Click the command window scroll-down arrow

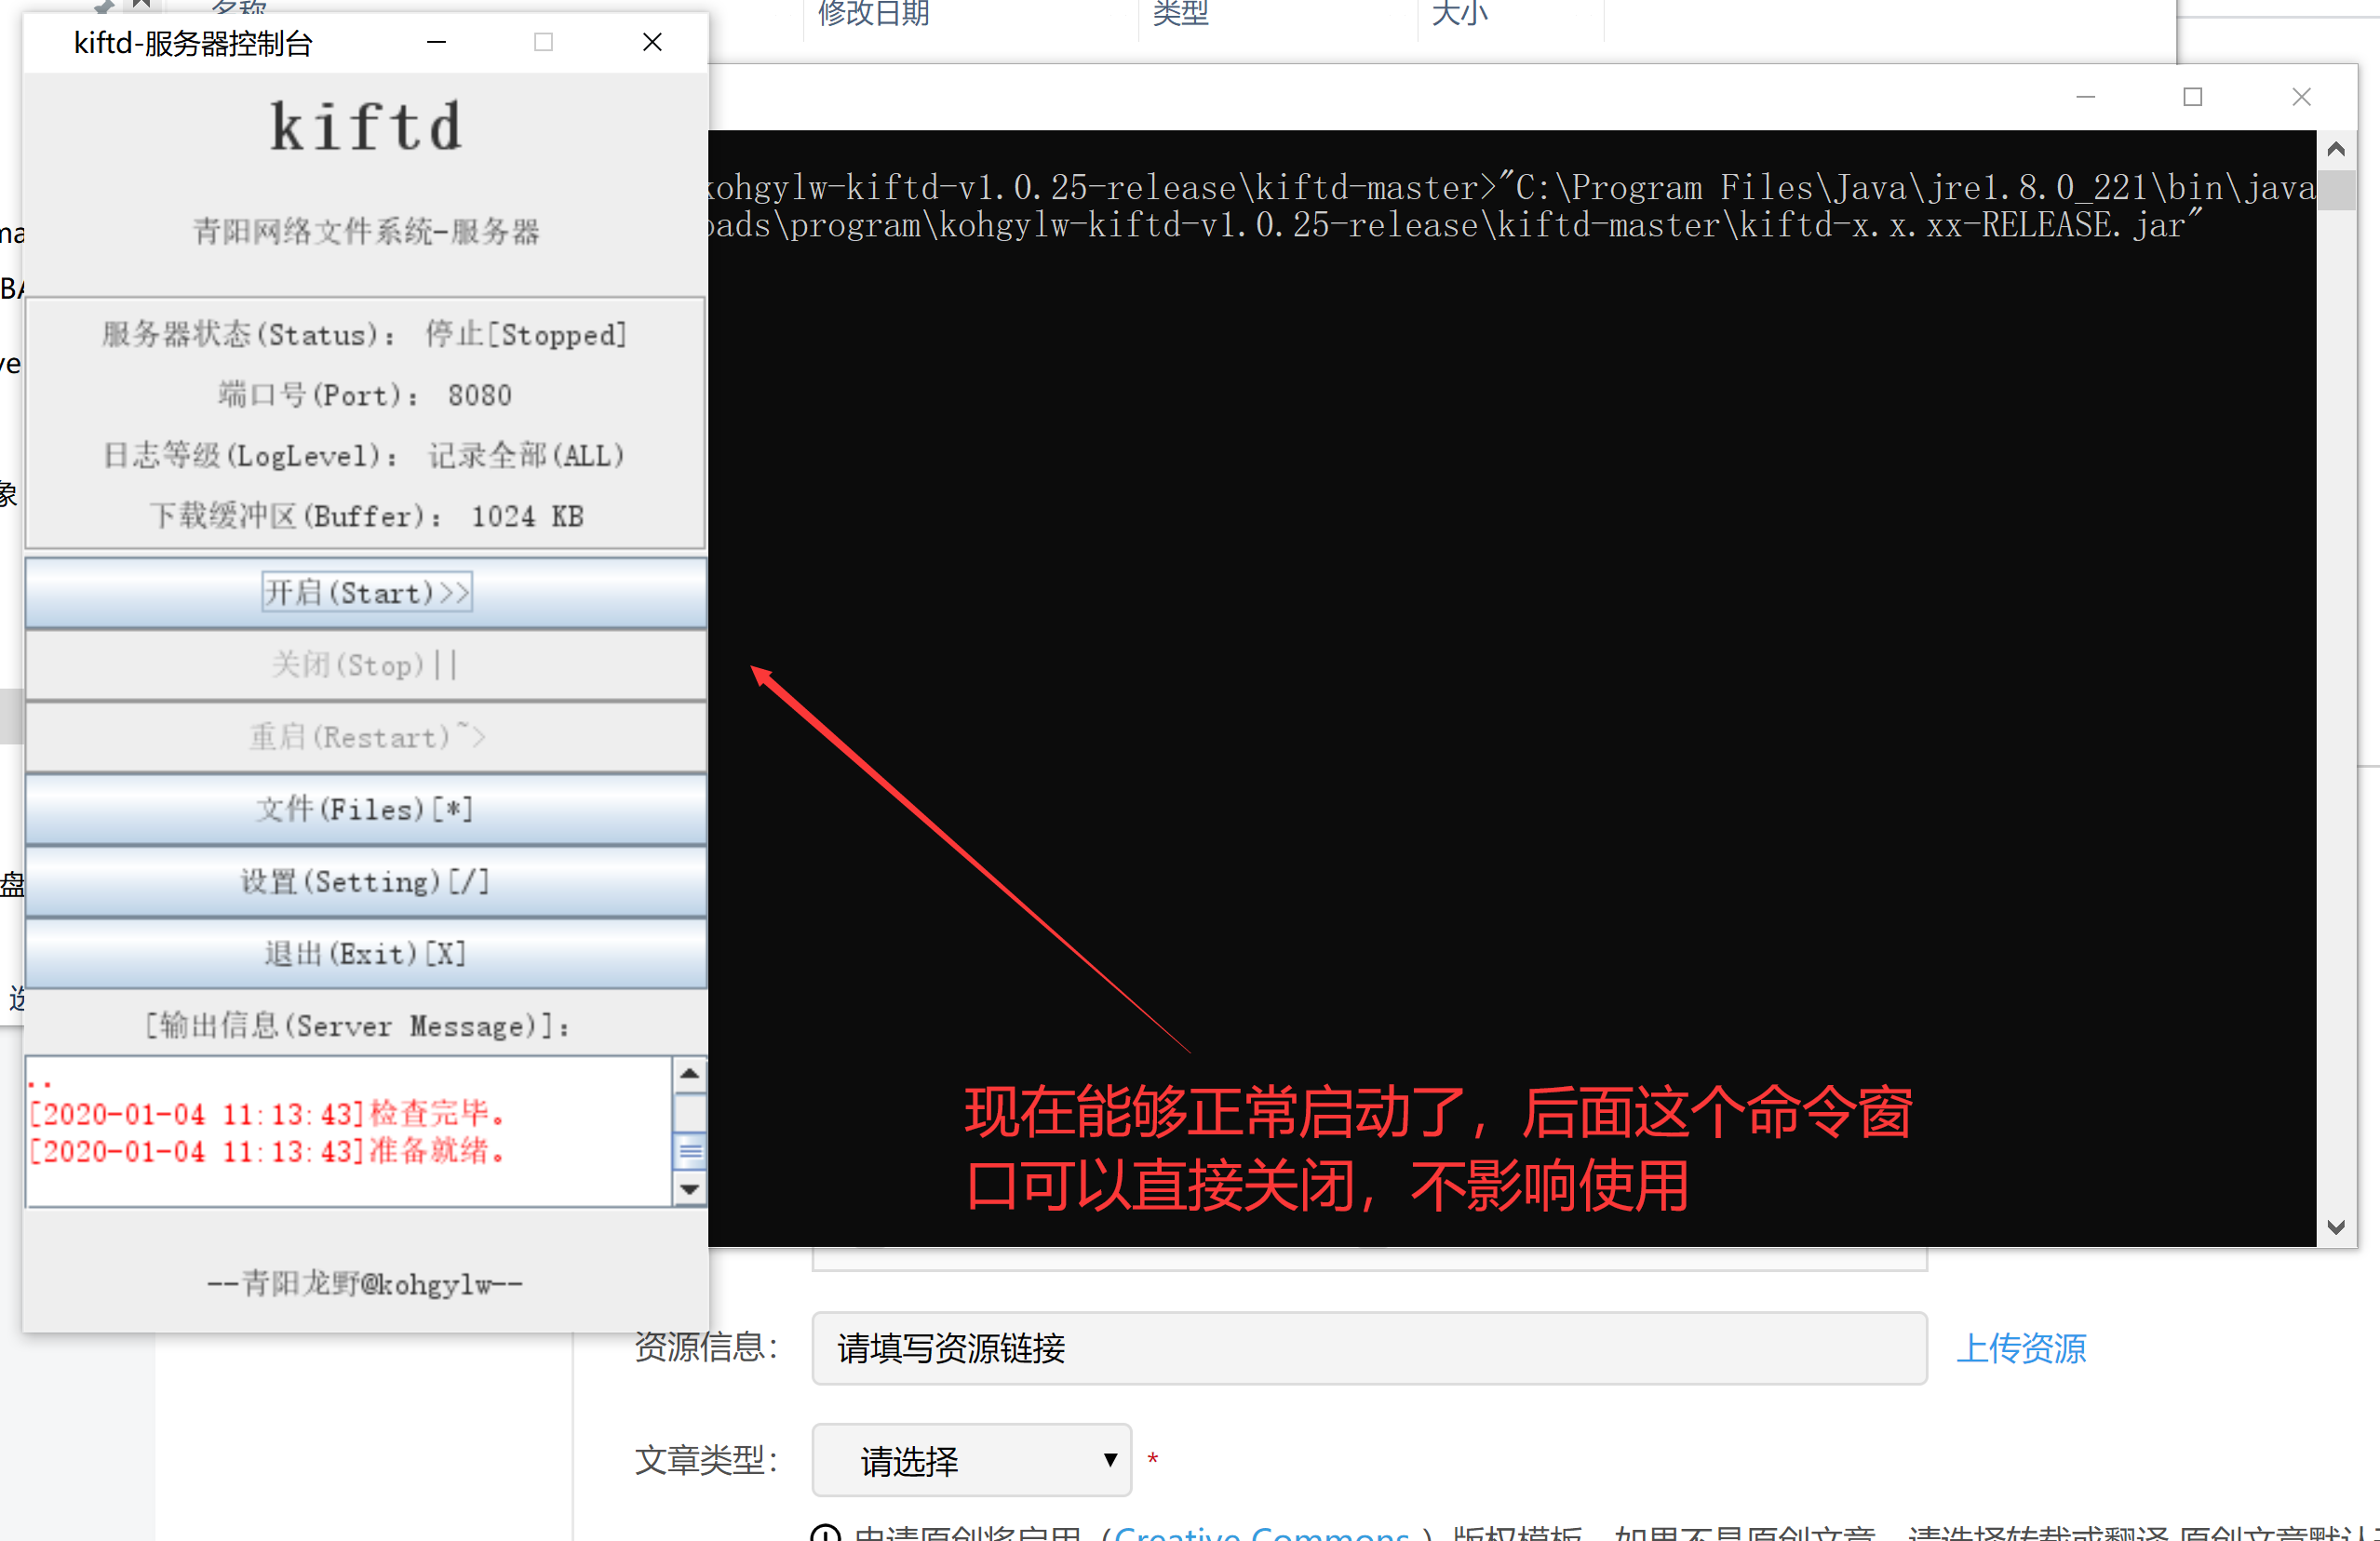[x=2336, y=1228]
